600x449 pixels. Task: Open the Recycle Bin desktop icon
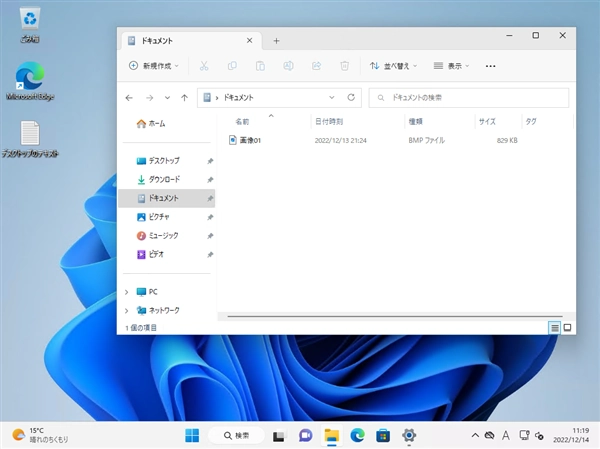30,25
